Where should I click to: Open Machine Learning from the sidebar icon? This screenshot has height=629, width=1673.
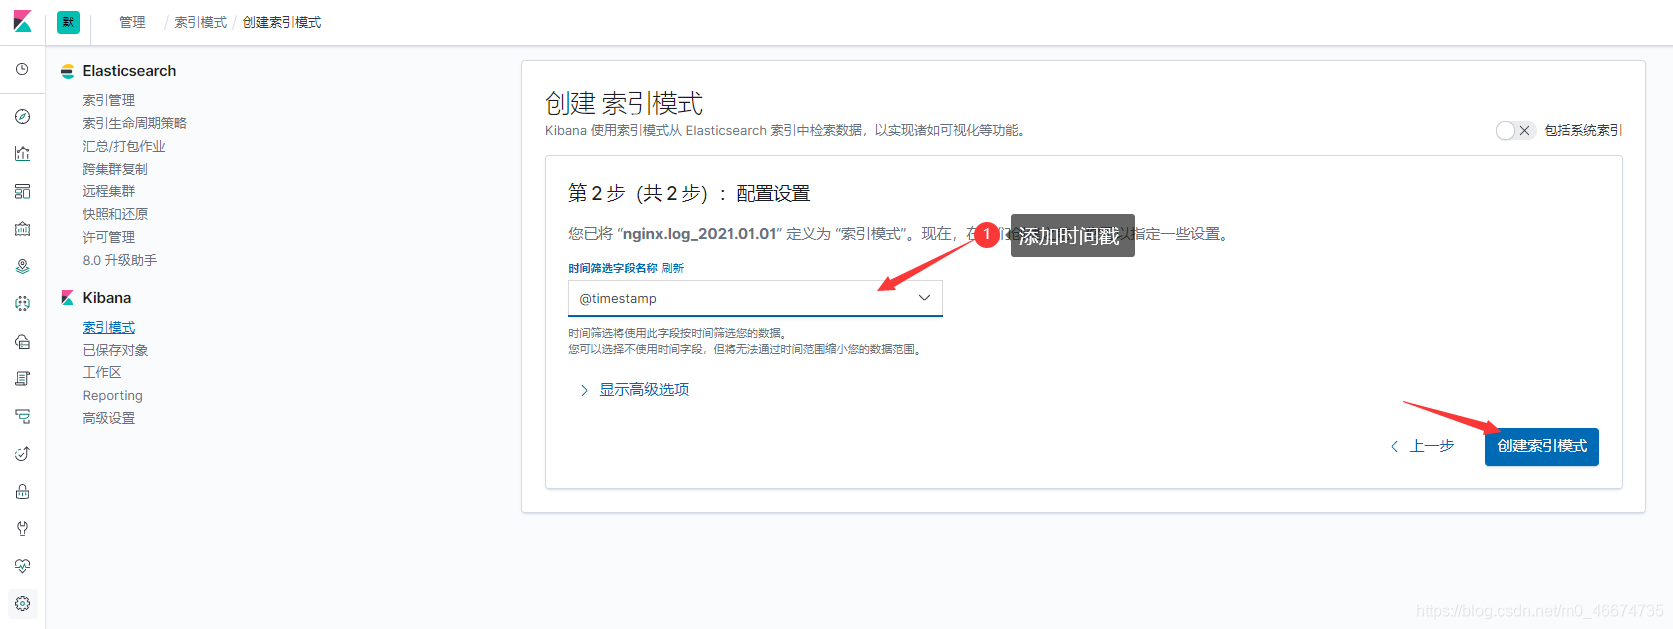coord(22,304)
